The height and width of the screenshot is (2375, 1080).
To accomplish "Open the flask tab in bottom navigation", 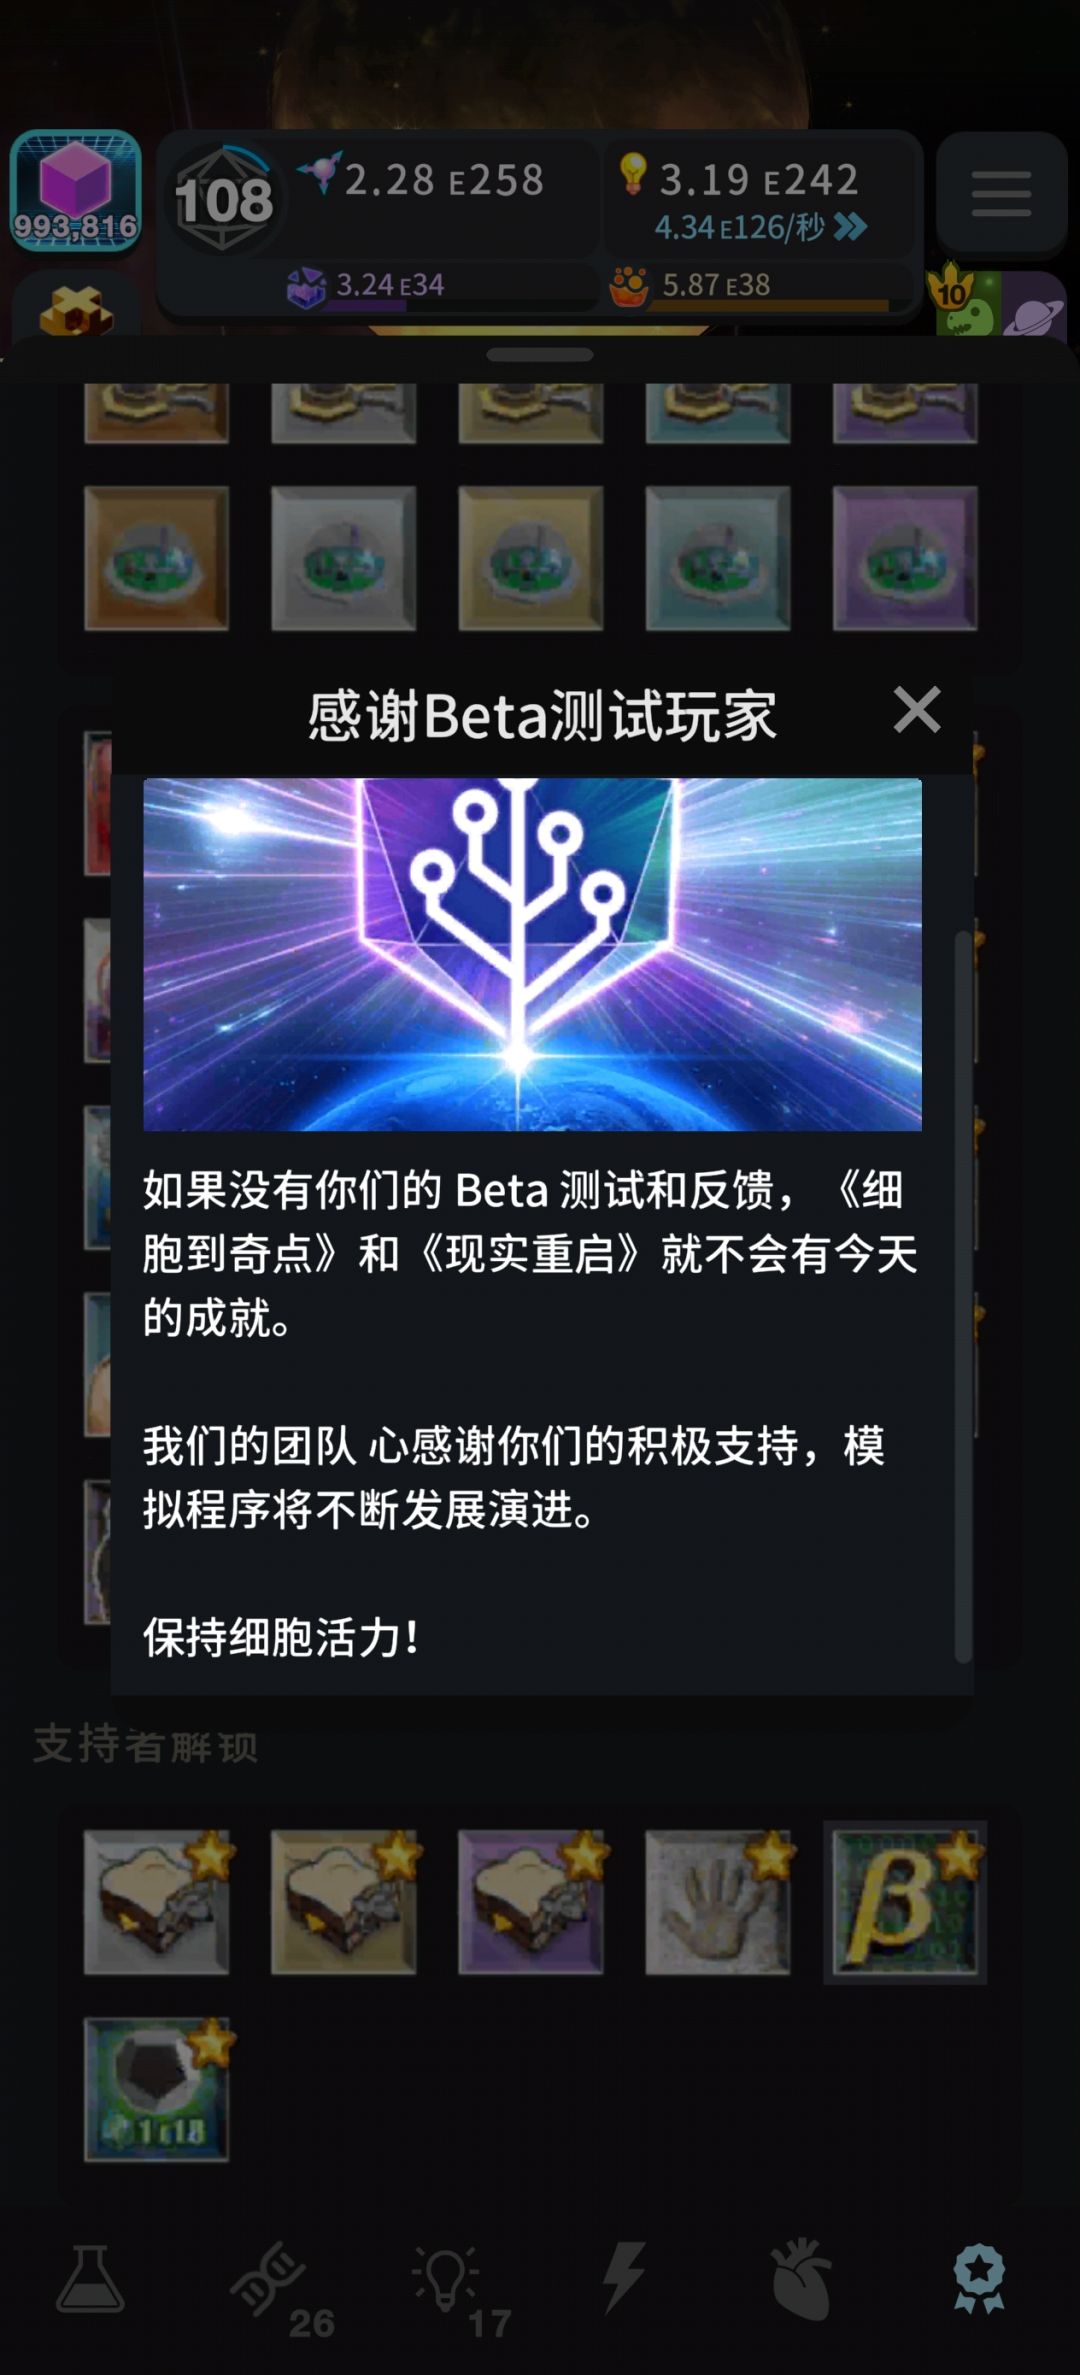I will pos(90,2280).
